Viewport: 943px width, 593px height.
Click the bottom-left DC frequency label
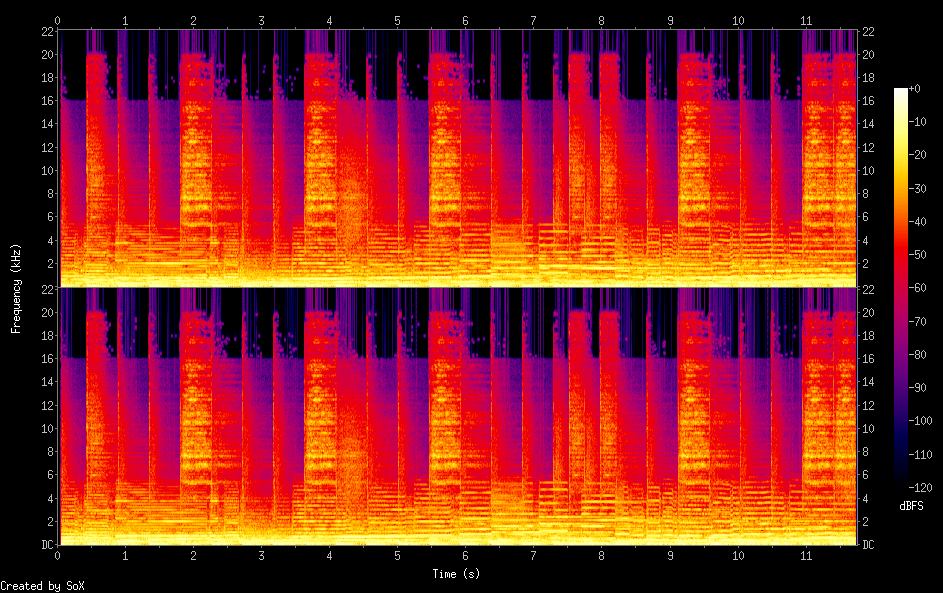(x=48, y=545)
